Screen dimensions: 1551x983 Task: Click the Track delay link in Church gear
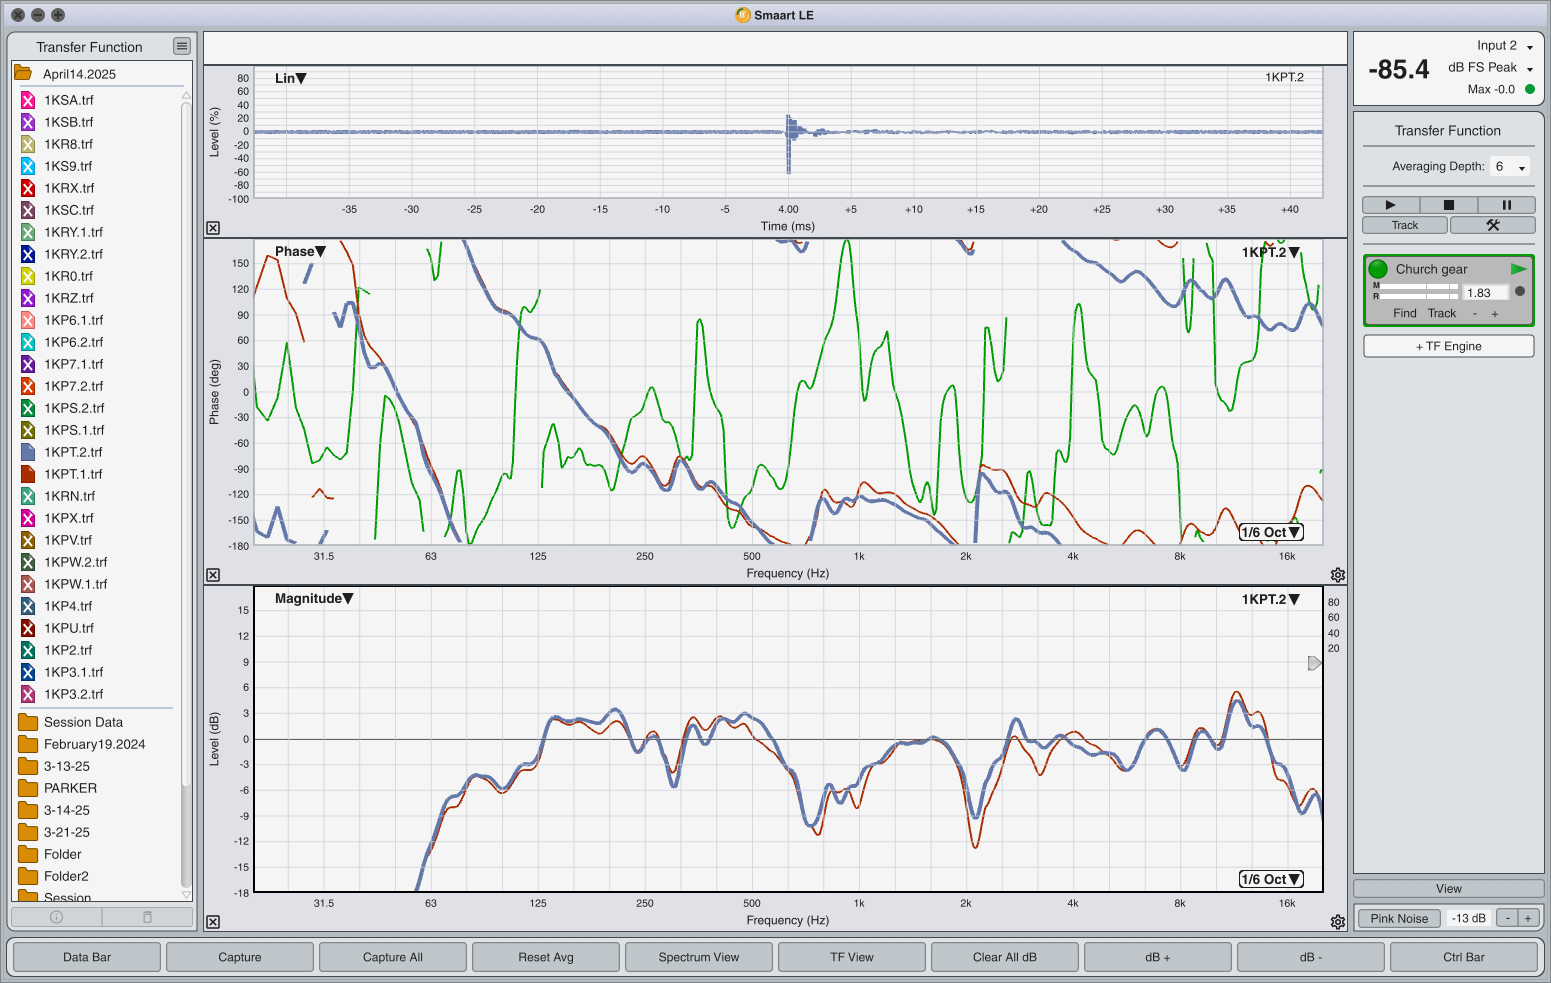pyautogui.click(x=1441, y=313)
